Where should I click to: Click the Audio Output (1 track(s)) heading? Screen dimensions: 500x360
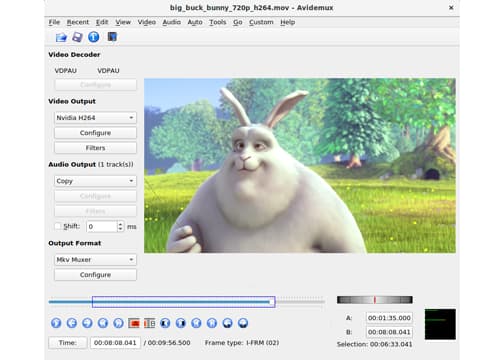coord(91,164)
